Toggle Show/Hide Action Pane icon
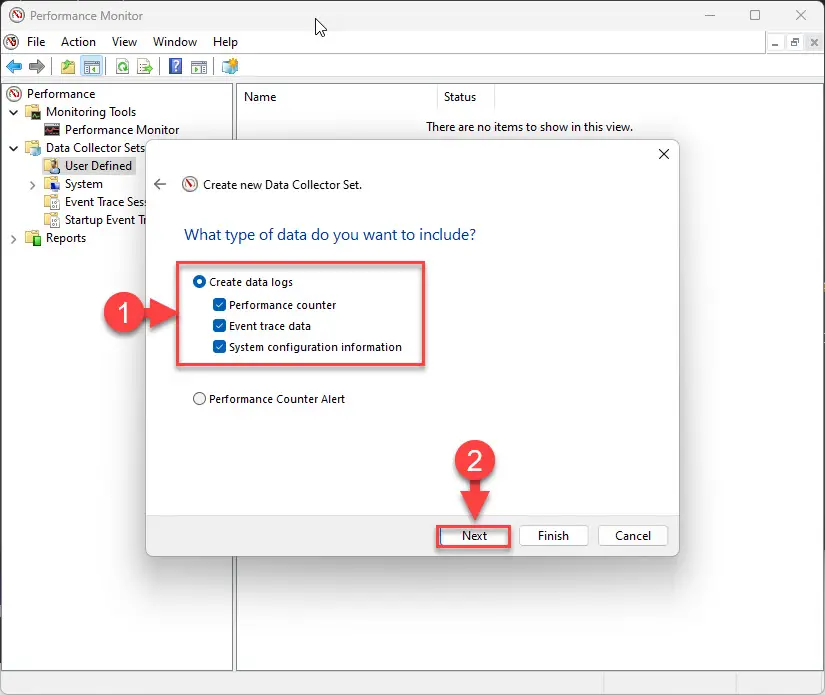Image resolution: width=825 pixels, height=695 pixels. (x=199, y=67)
